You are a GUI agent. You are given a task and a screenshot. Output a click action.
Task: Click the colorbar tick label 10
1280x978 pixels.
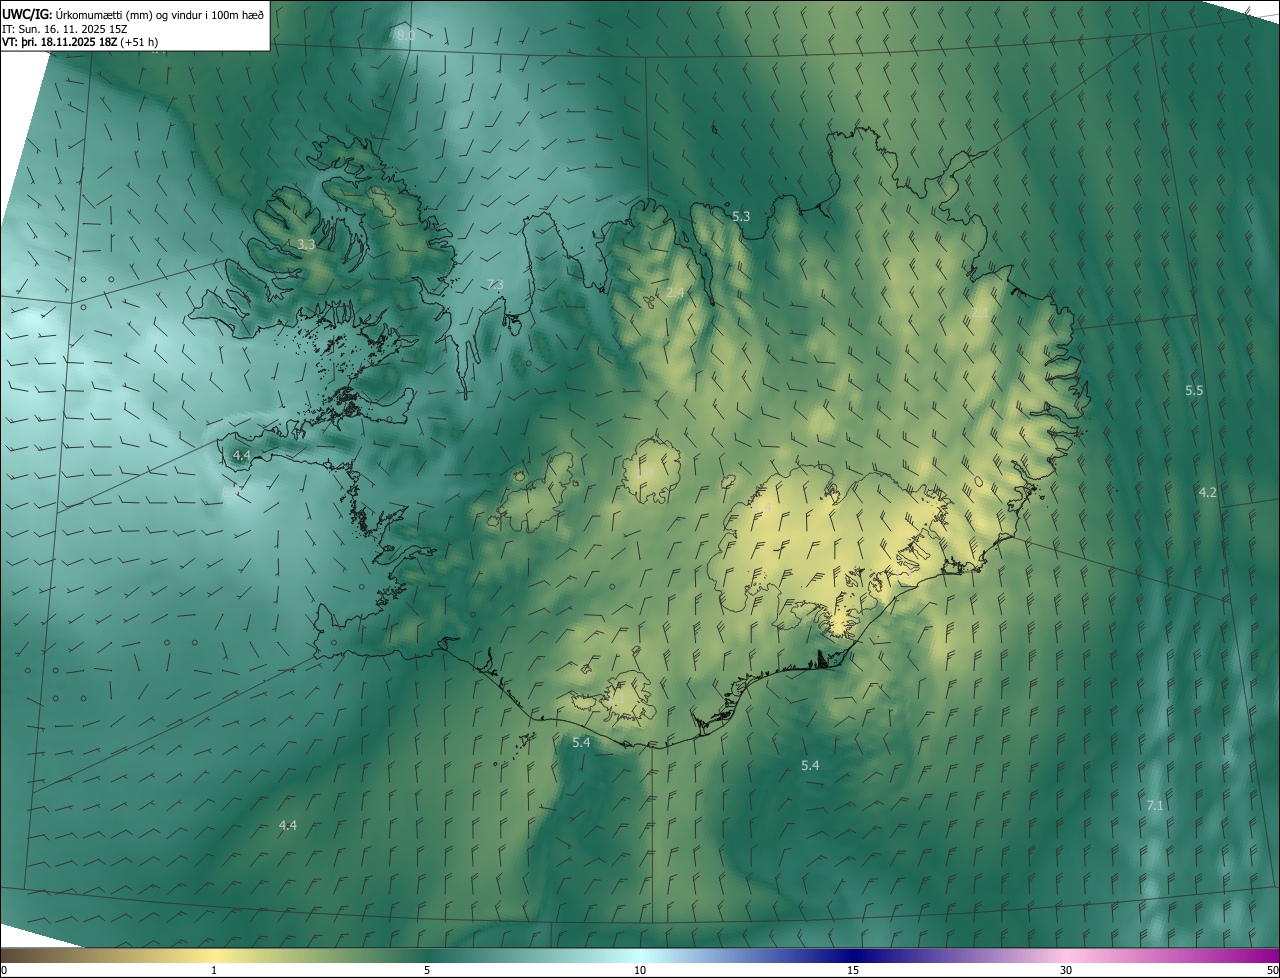coord(640,970)
